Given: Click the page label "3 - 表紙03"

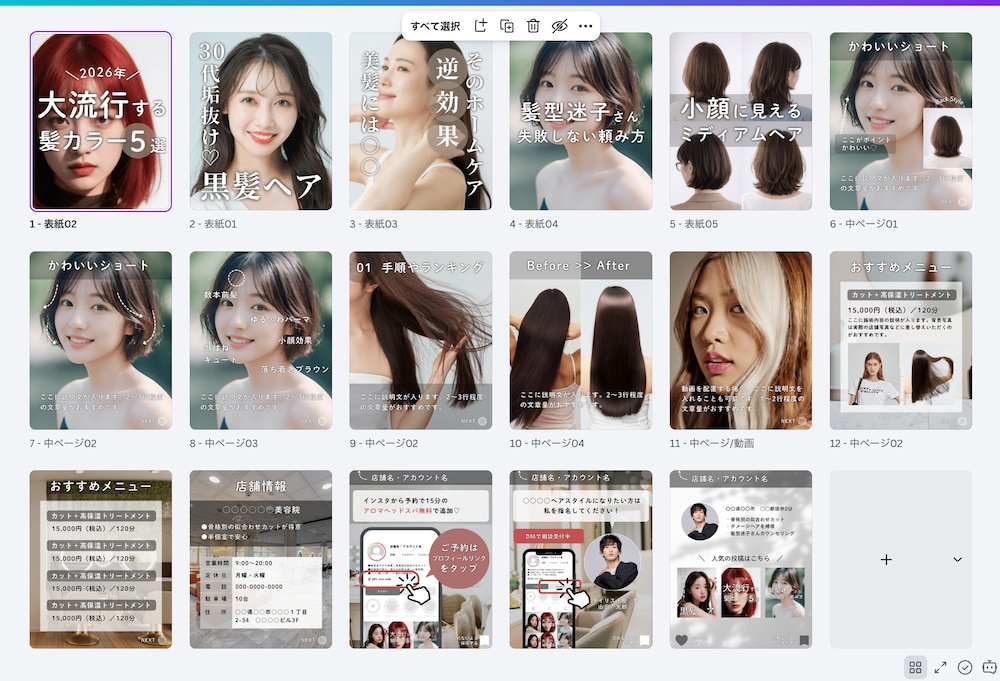Looking at the screenshot, I should [x=373, y=224].
